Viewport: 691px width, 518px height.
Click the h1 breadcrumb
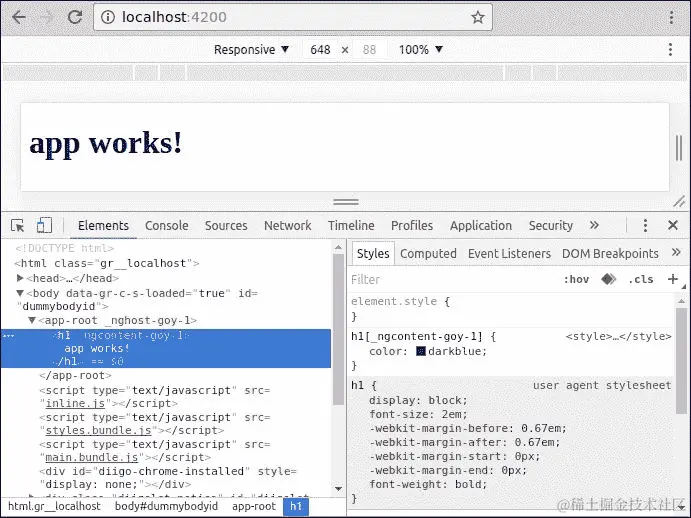[296, 506]
